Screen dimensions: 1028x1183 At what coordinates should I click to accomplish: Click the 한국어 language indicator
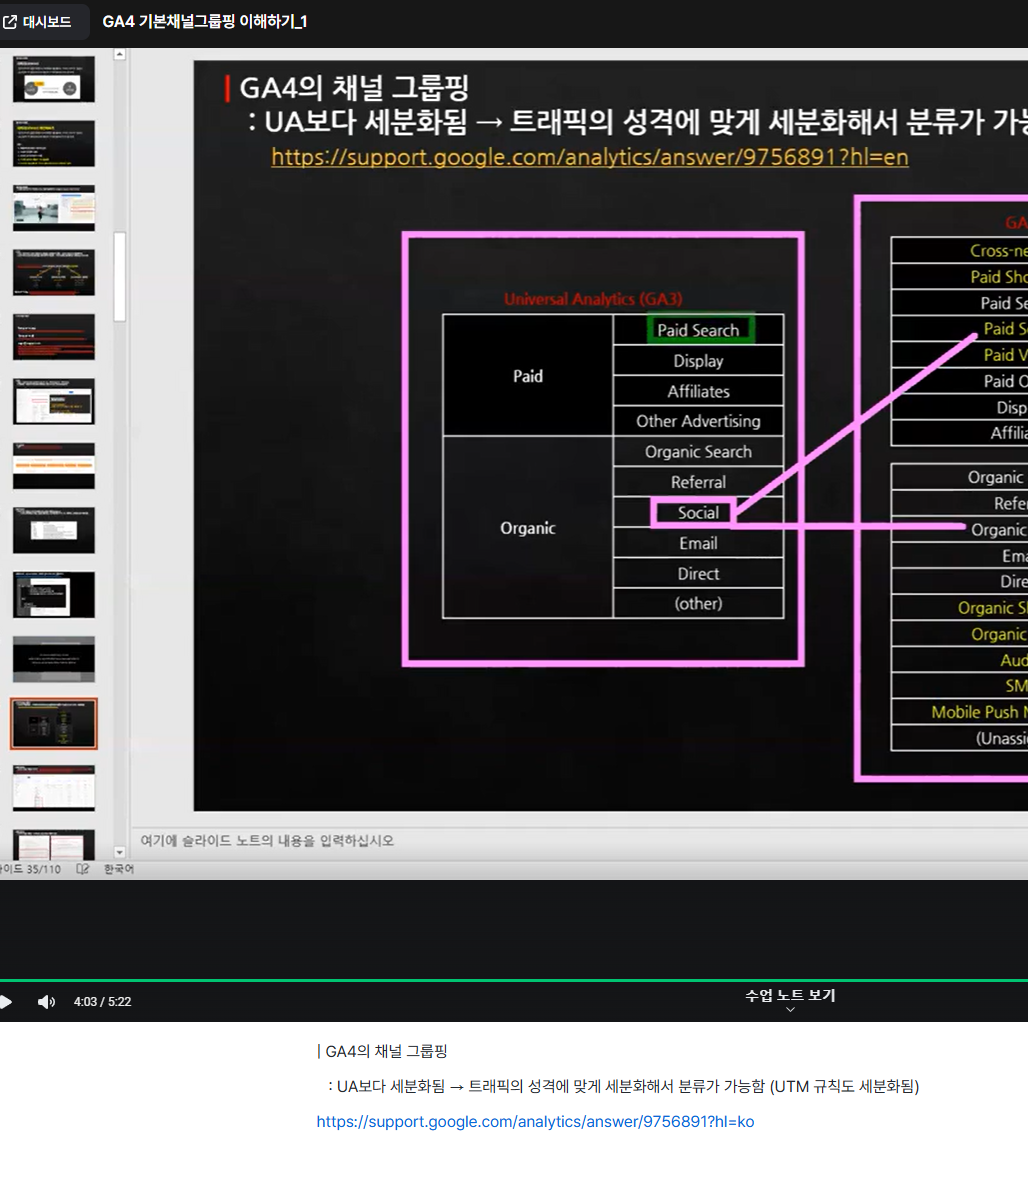(x=119, y=869)
